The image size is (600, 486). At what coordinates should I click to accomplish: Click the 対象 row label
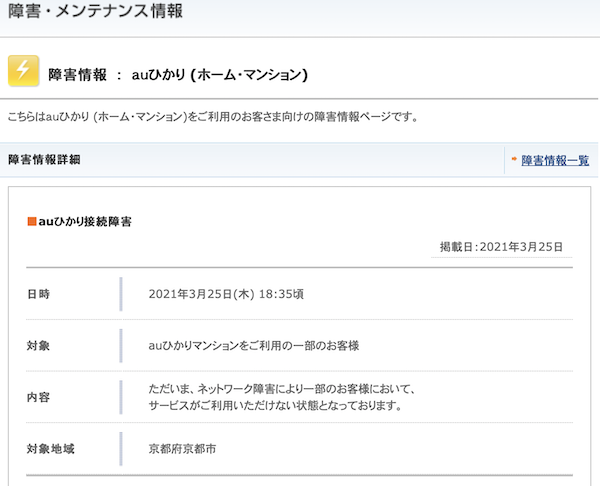(38, 346)
